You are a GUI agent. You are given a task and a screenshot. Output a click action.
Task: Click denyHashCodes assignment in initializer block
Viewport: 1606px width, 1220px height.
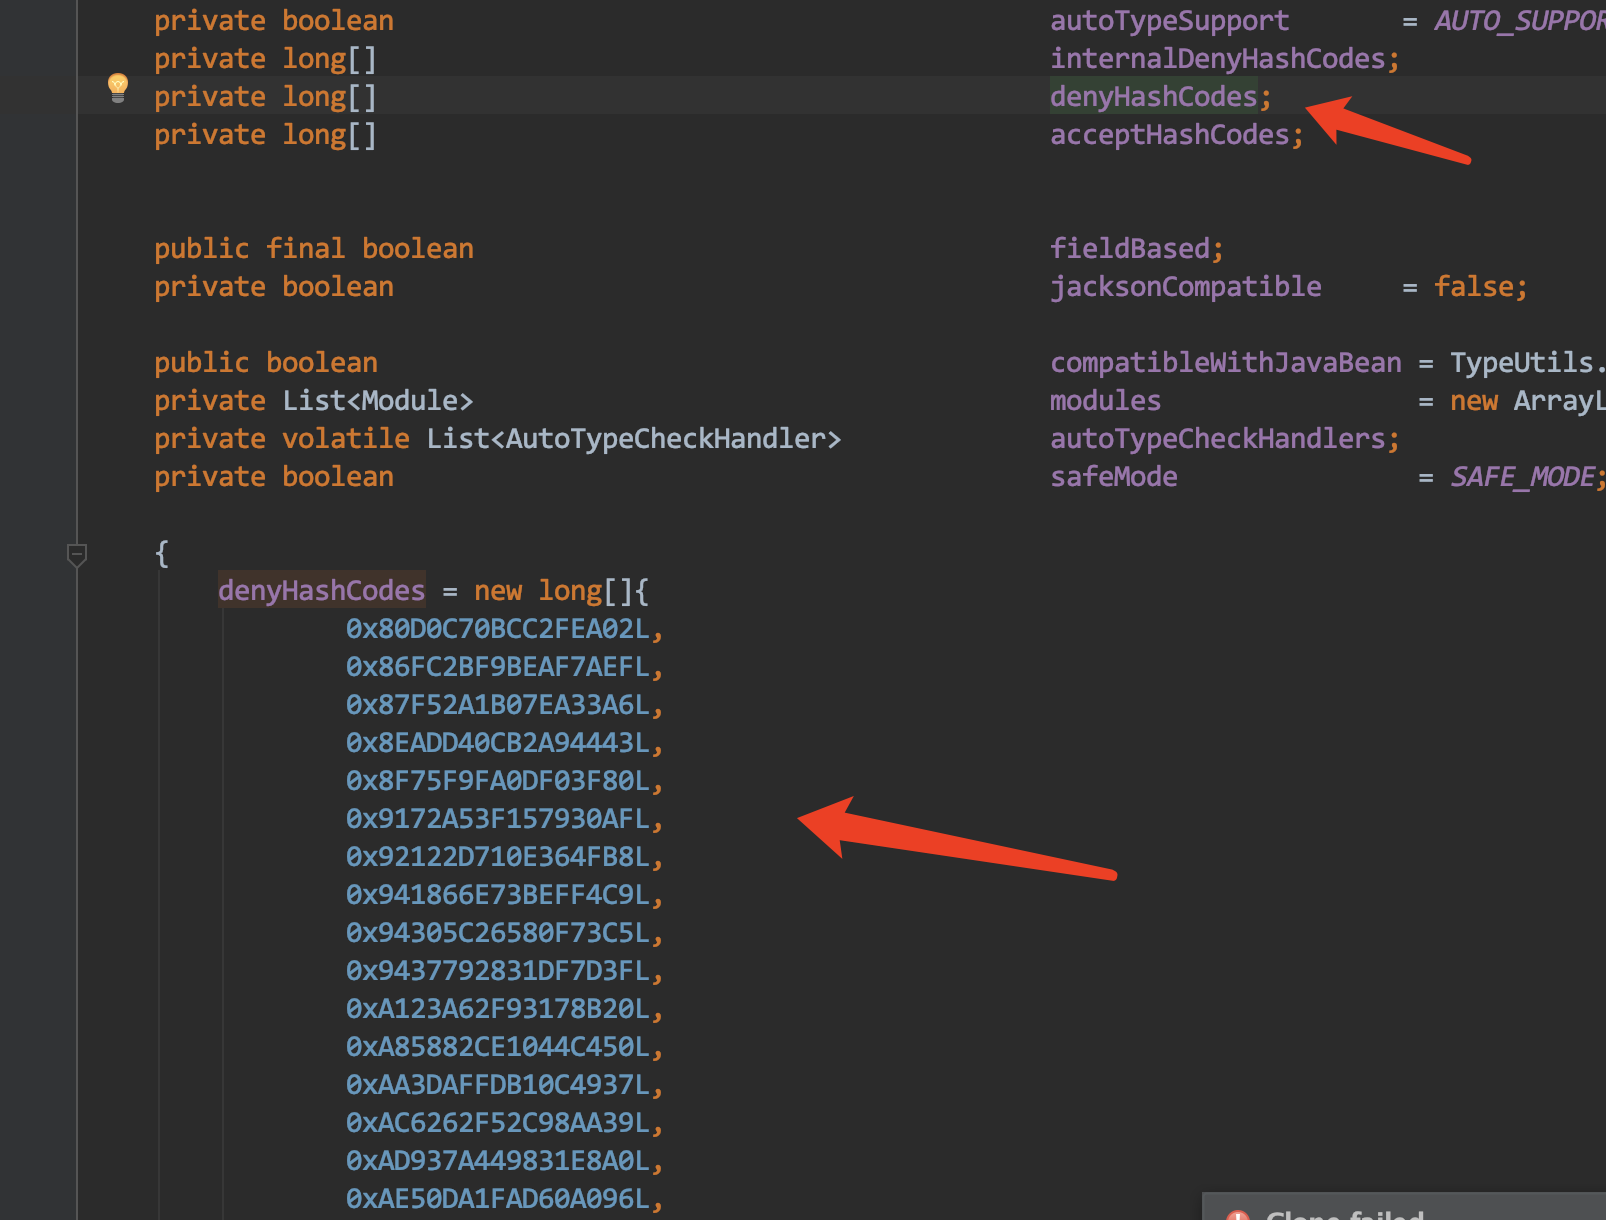[321, 591]
